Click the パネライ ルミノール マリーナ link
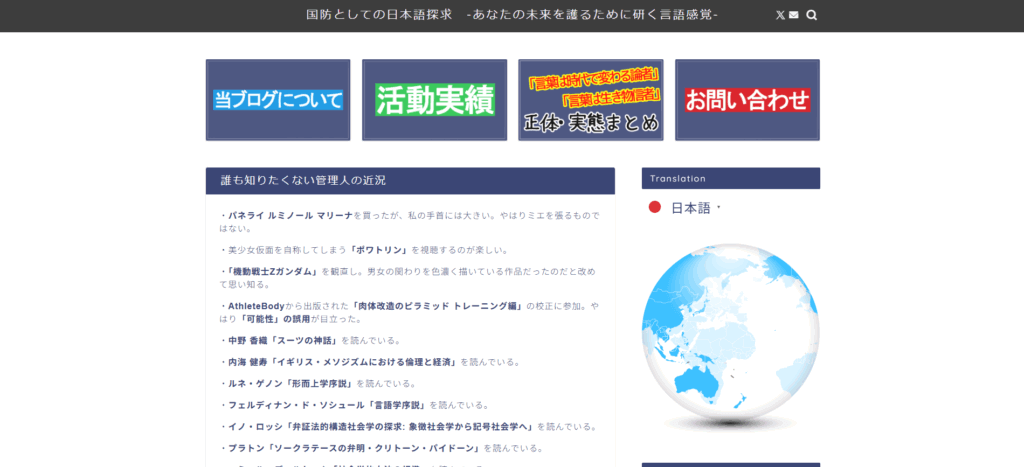The height and width of the screenshot is (467, 1024). [x=291, y=216]
